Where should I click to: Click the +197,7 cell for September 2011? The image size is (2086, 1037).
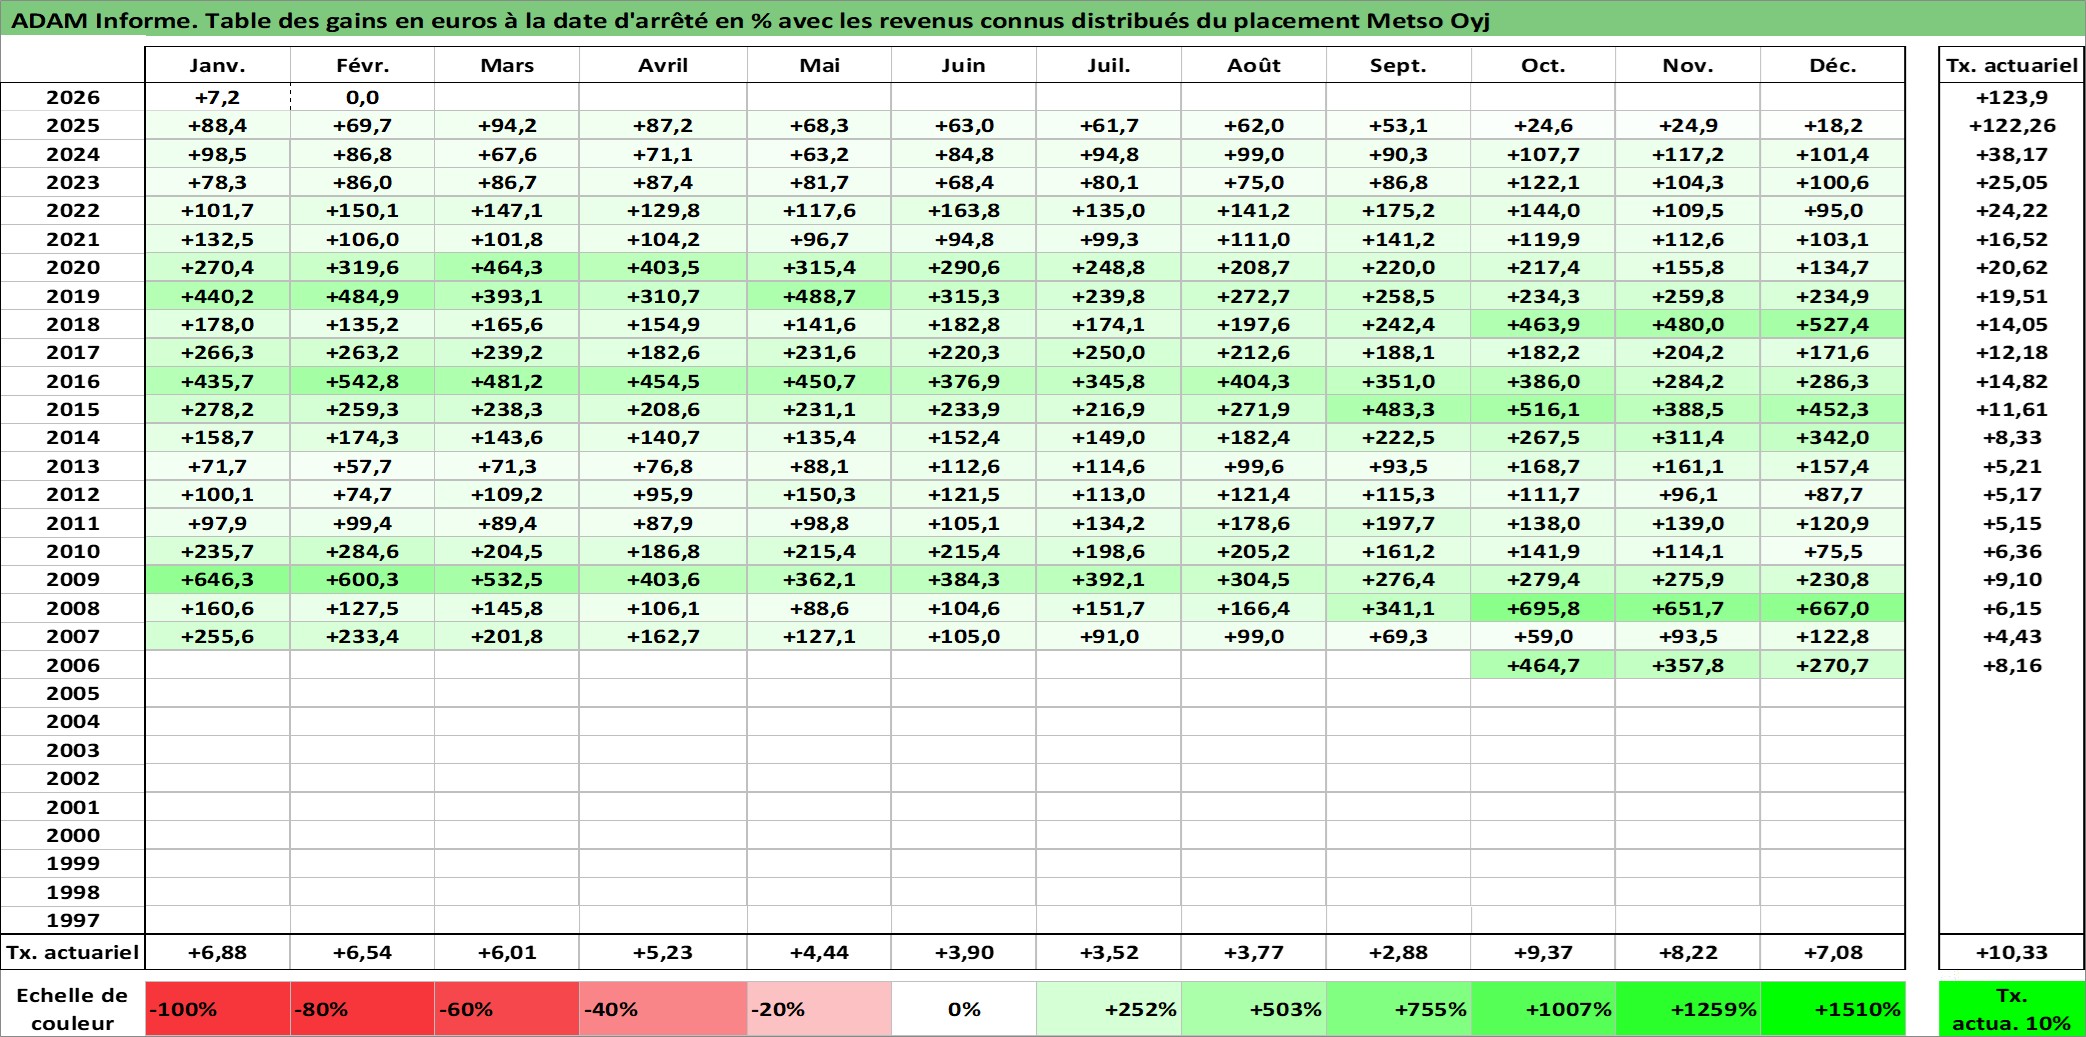coord(1398,523)
